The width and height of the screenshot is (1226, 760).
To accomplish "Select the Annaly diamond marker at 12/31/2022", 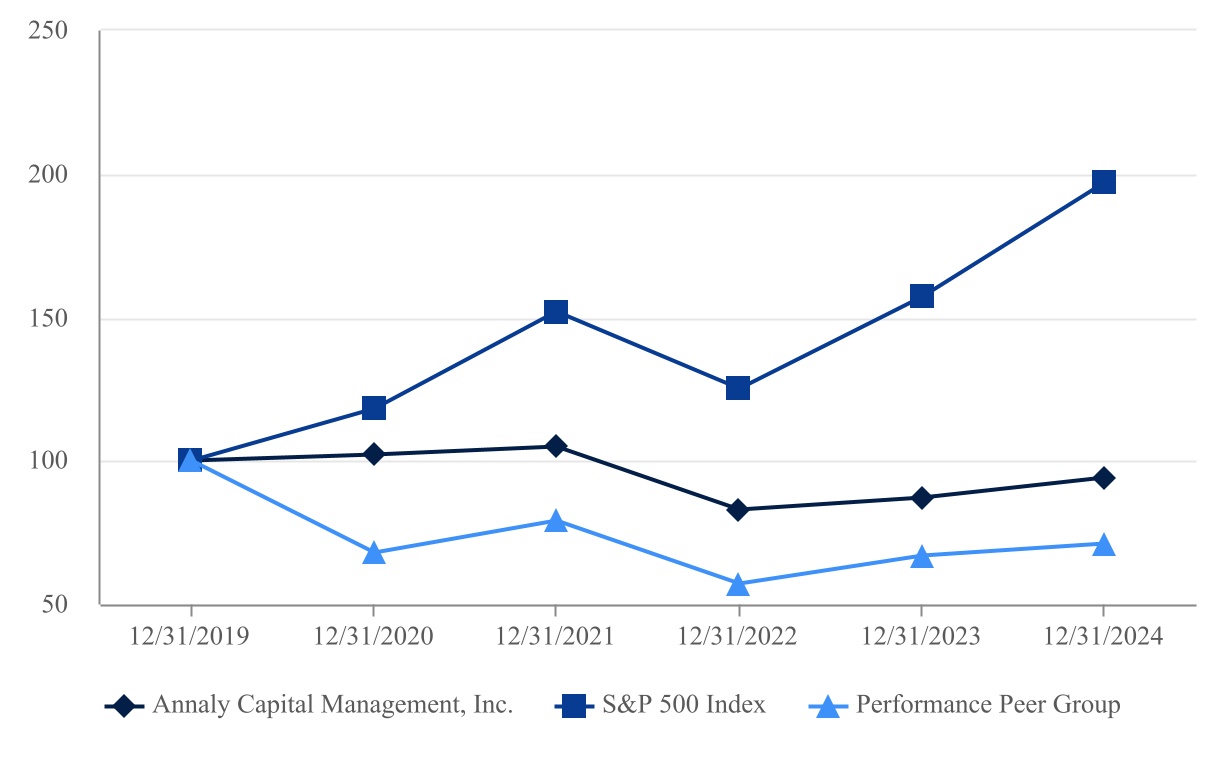I will coord(738,510).
